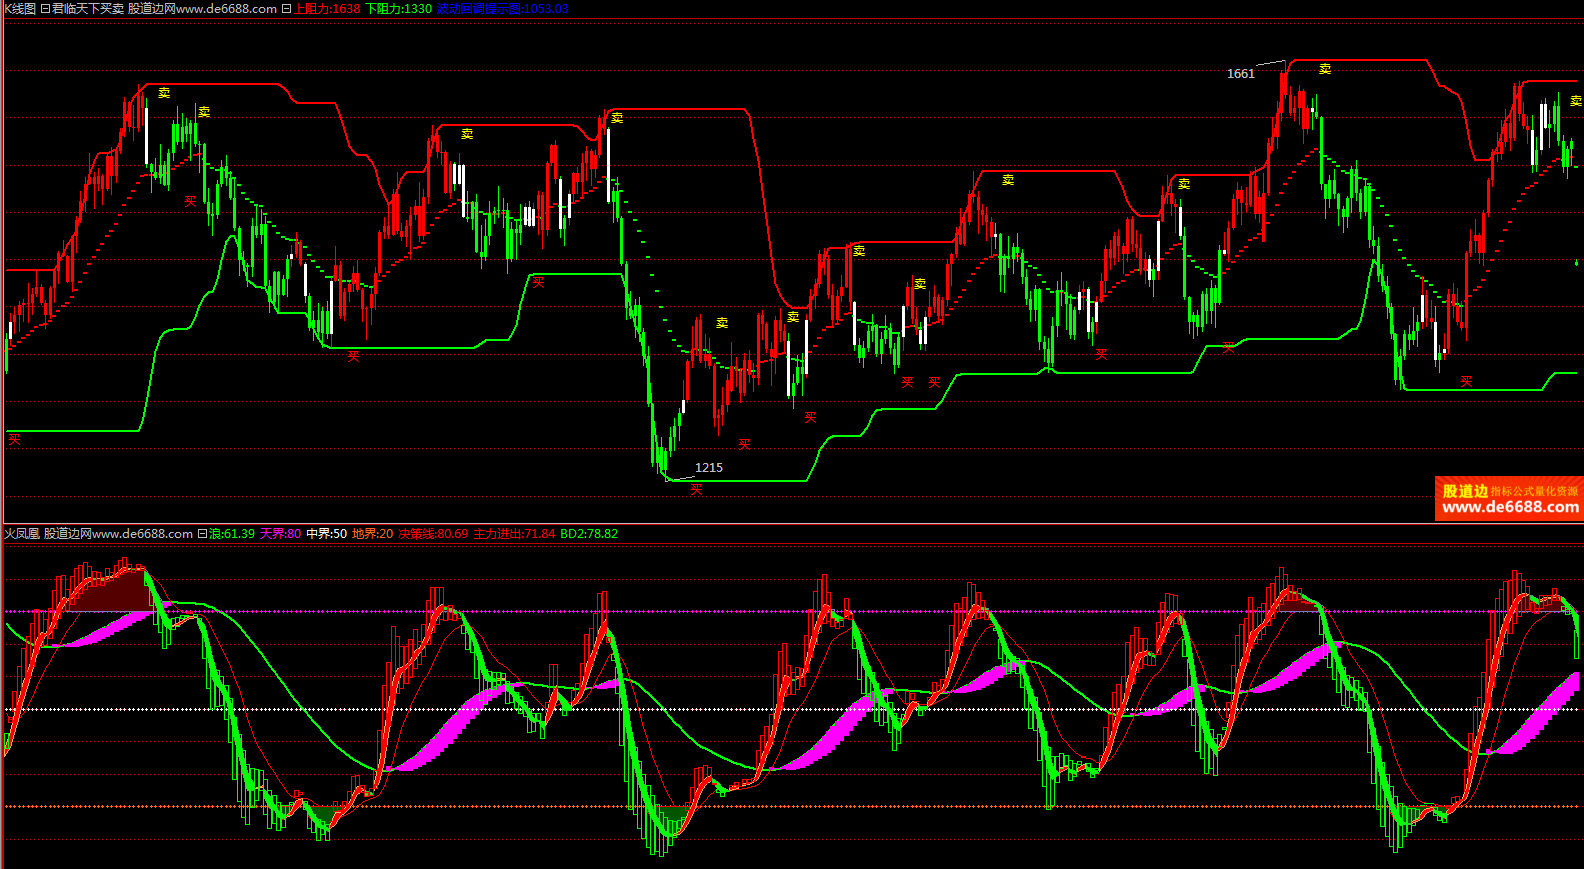Click the 主力进出:71.84 legend label
1584x869 pixels.
pos(514,534)
